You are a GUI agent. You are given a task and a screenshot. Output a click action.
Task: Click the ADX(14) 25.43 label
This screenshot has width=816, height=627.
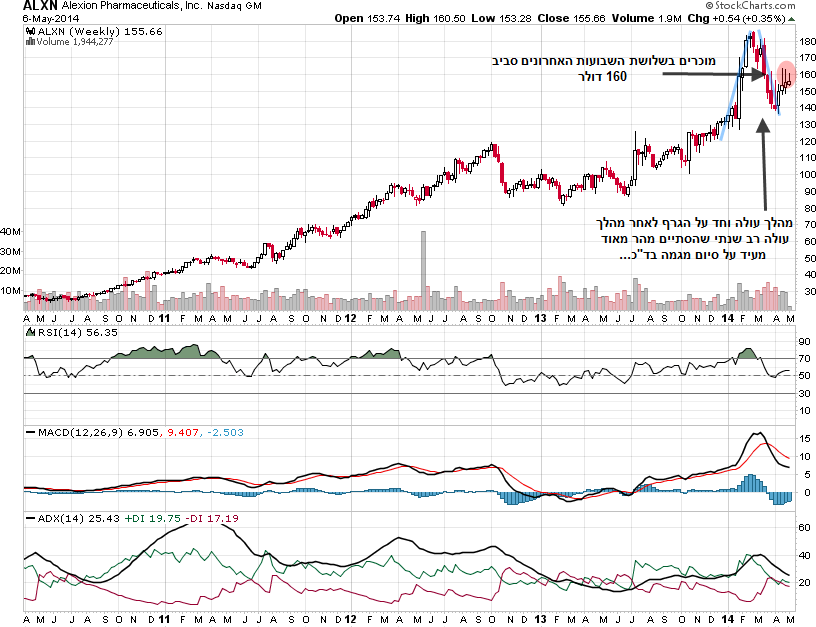pyautogui.click(x=79, y=519)
